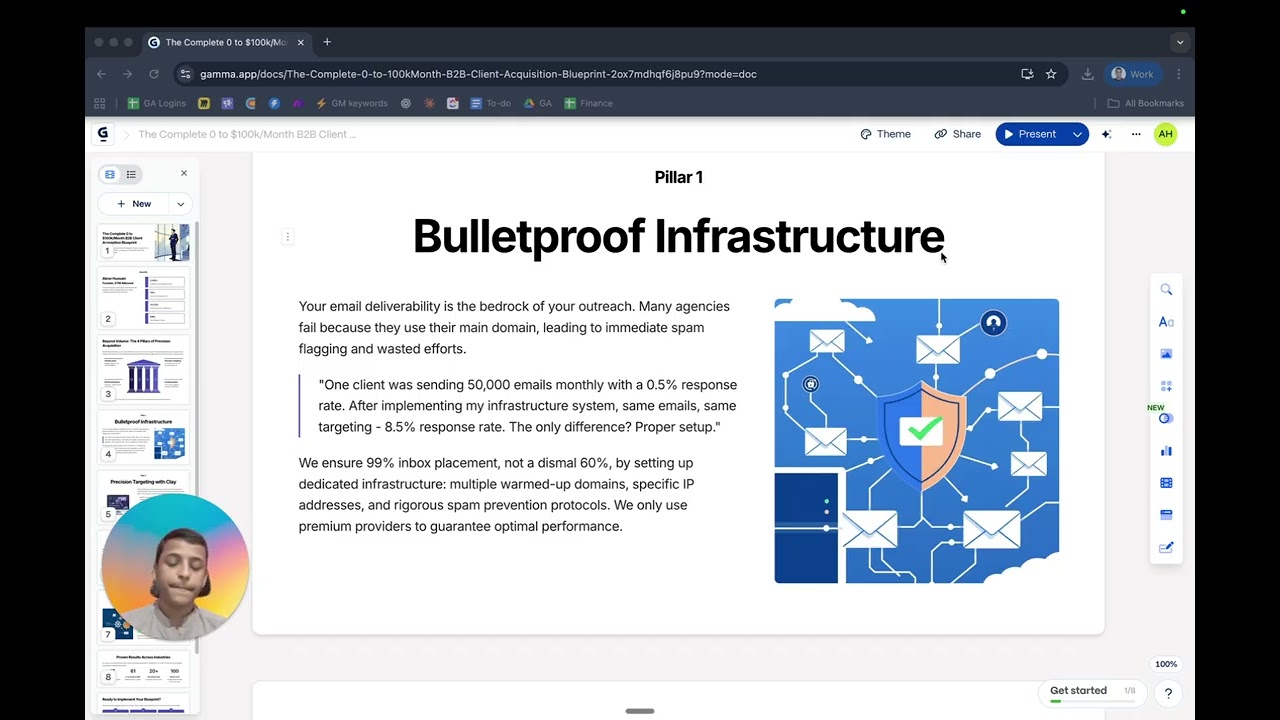Screen dimensions: 1280x720
Task: Click the email shield illustration image
Action: (916, 441)
